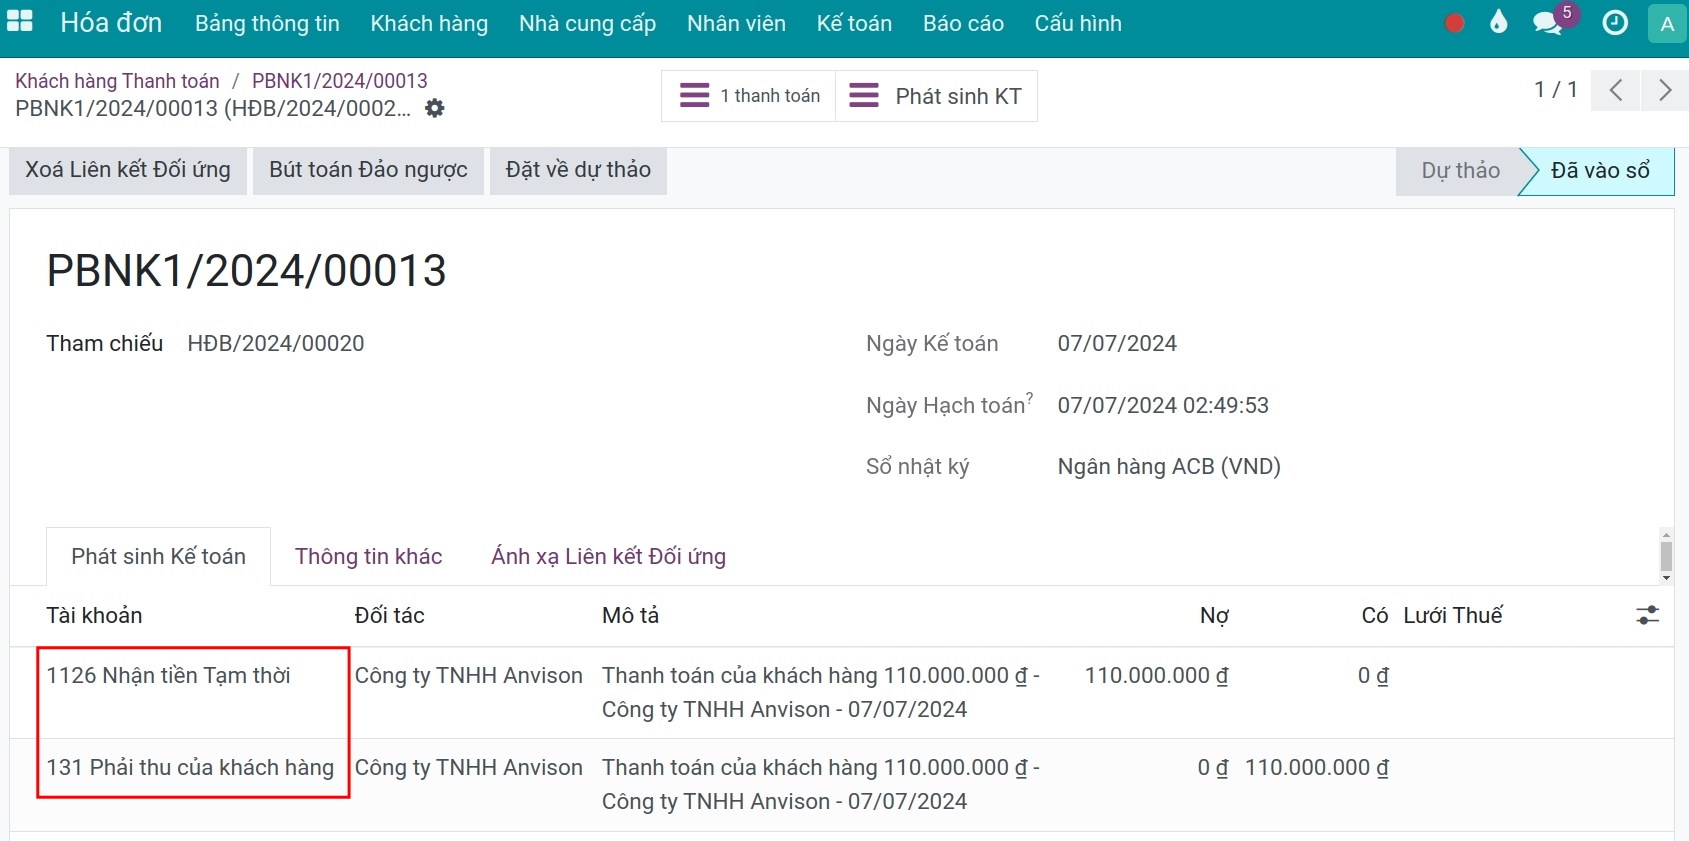The width and height of the screenshot is (1689, 841).
Task: Open the user avatar A menu
Action: (x=1667, y=24)
